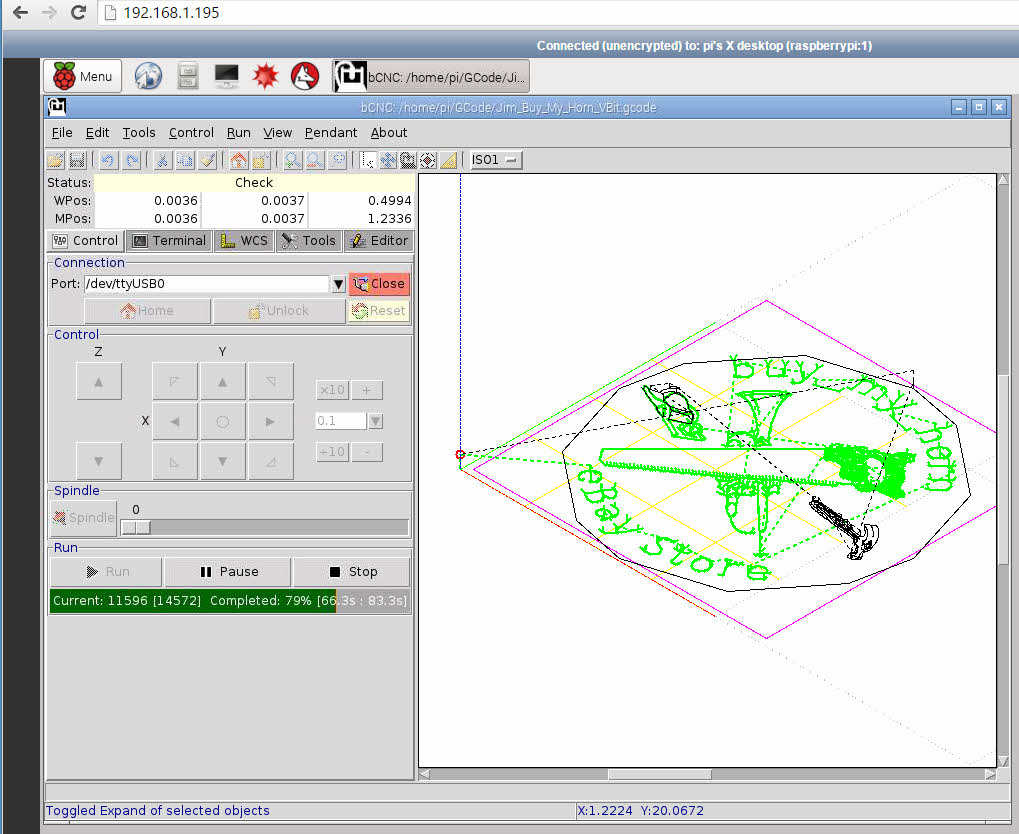Viewport: 1019px width, 834px height.
Task: Click the Cut scissors icon
Action: click(161, 160)
